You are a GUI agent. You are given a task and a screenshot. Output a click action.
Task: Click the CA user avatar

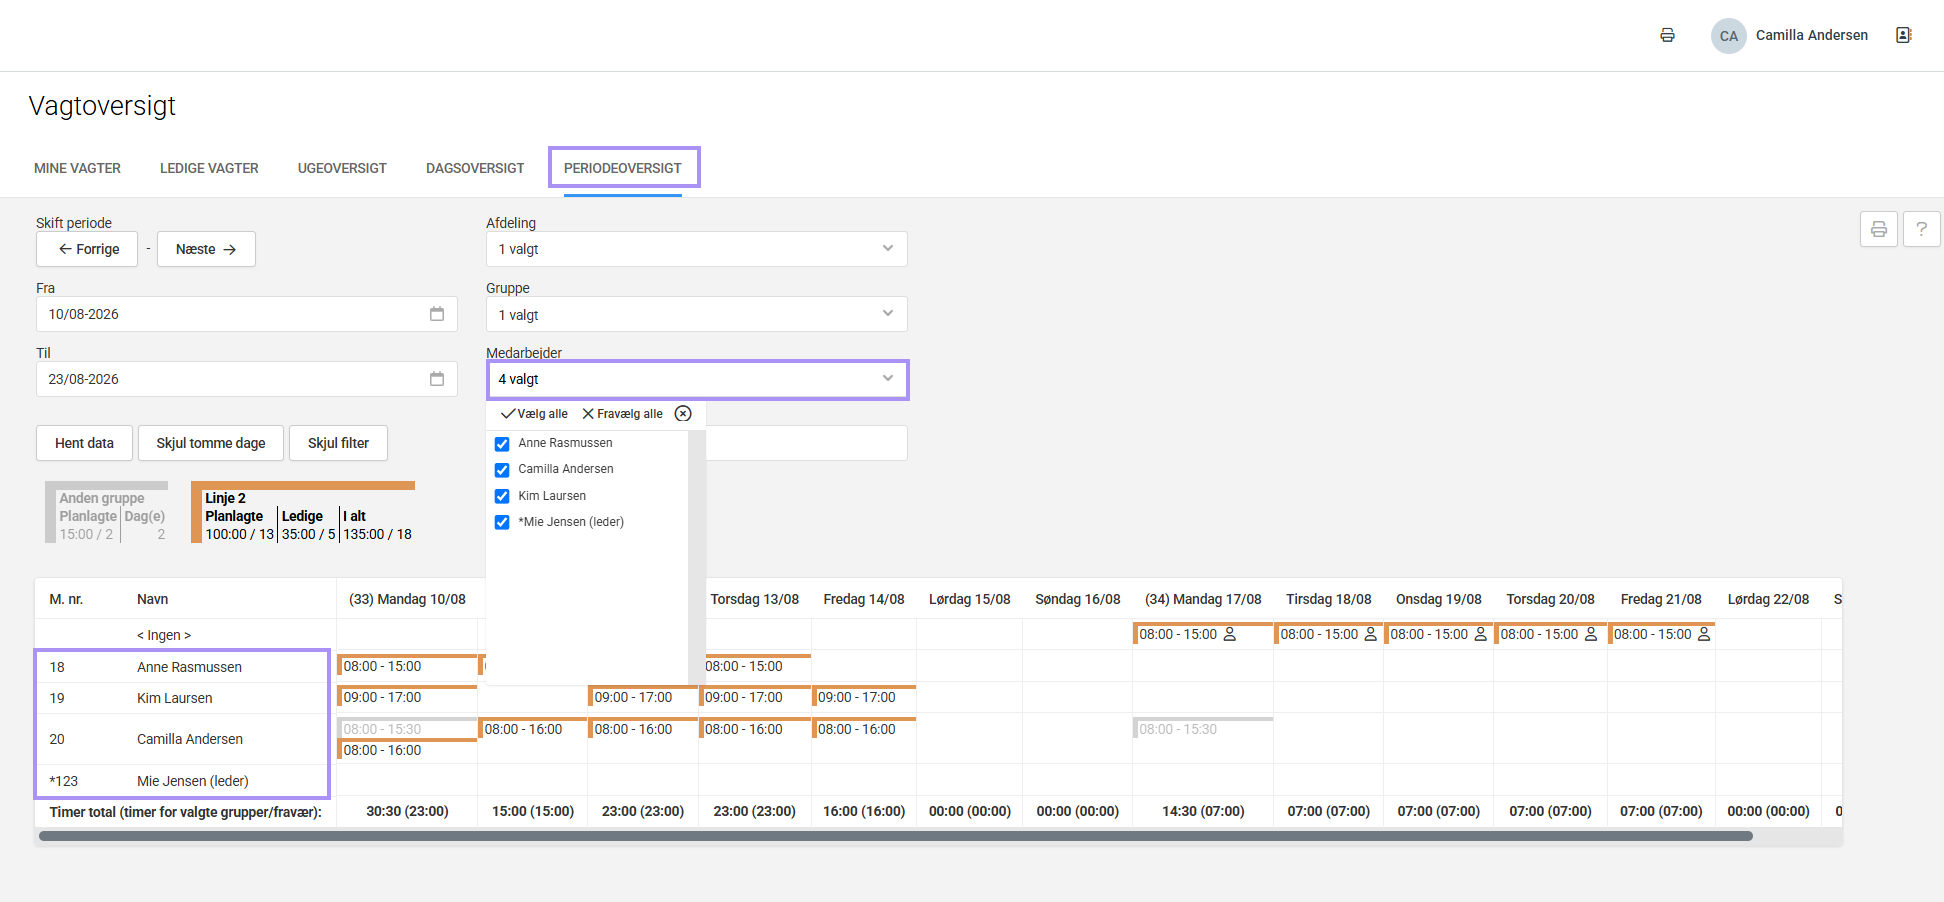[x=1728, y=36]
